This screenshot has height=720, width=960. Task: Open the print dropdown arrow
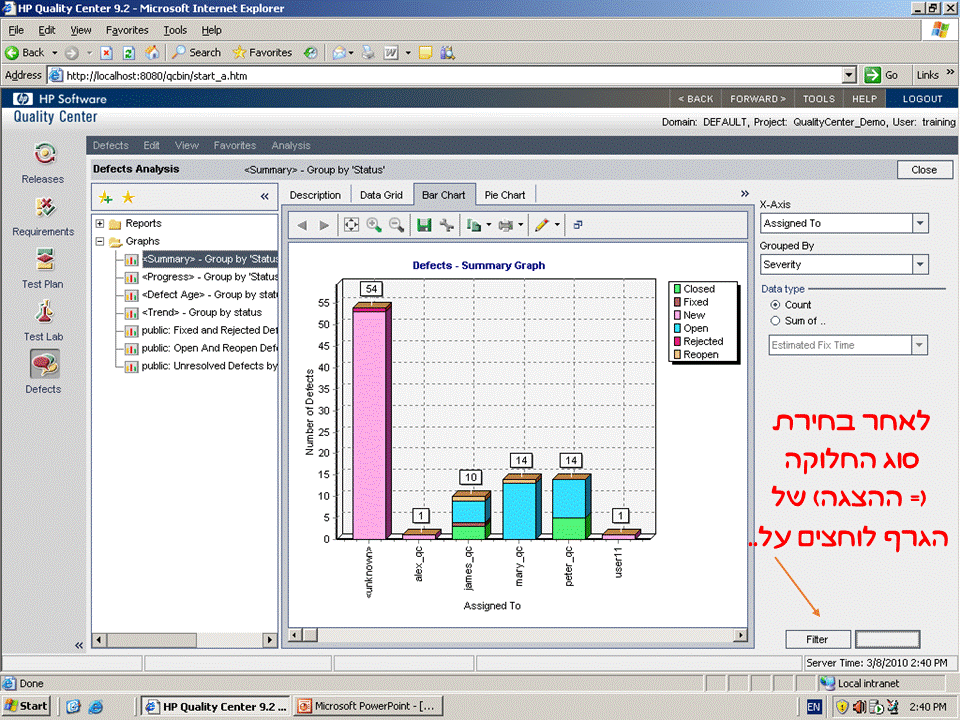(x=520, y=225)
